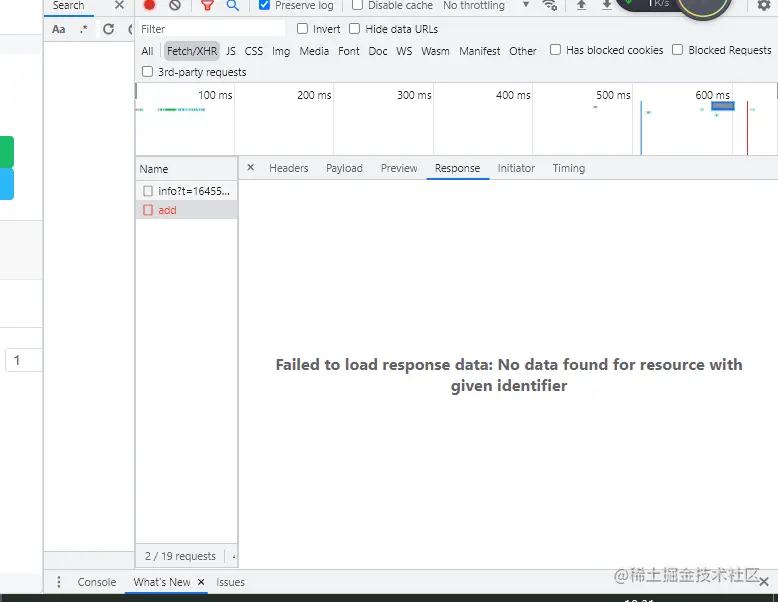The image size is (778, 602).
Task: Close the bottom drawer
Action: [764, 581]
